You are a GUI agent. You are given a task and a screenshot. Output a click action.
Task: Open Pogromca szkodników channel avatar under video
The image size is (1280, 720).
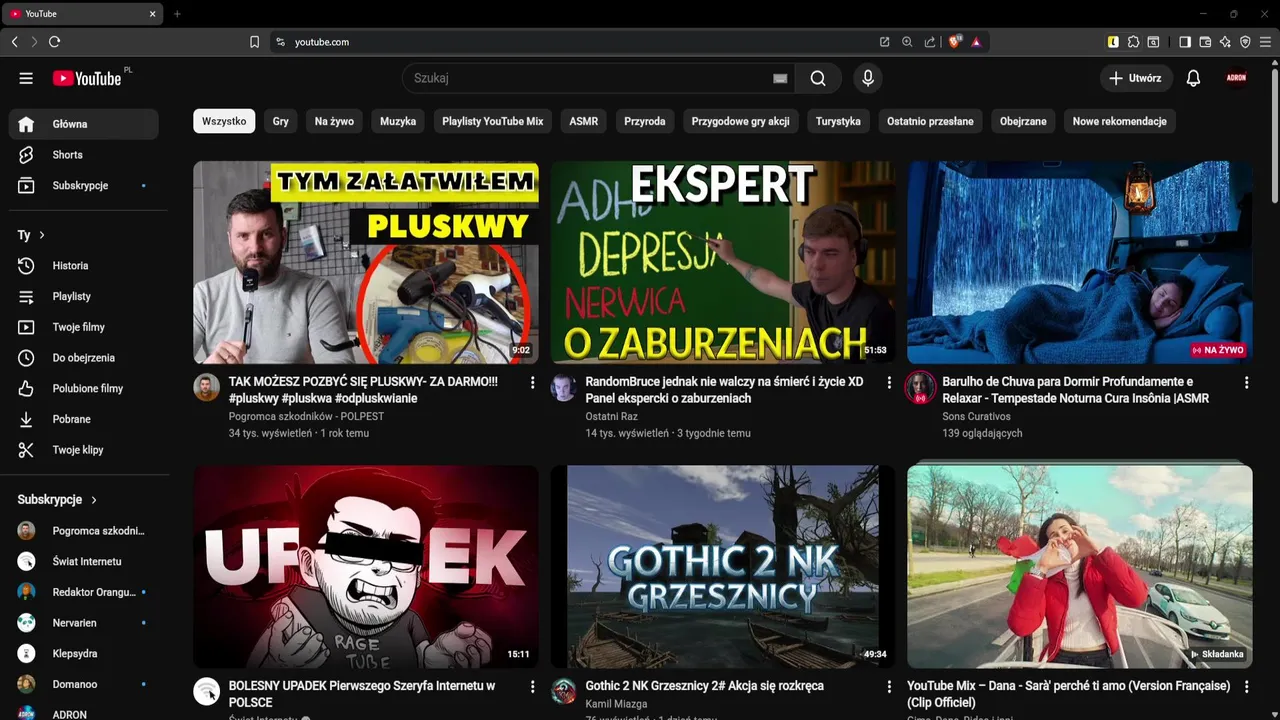point(207,387)
